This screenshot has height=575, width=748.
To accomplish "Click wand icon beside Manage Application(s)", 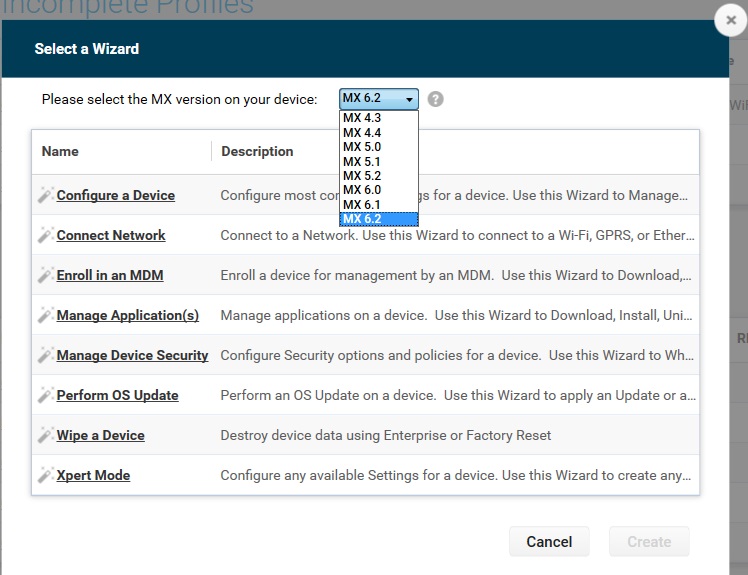I will (x=45, y=315).
